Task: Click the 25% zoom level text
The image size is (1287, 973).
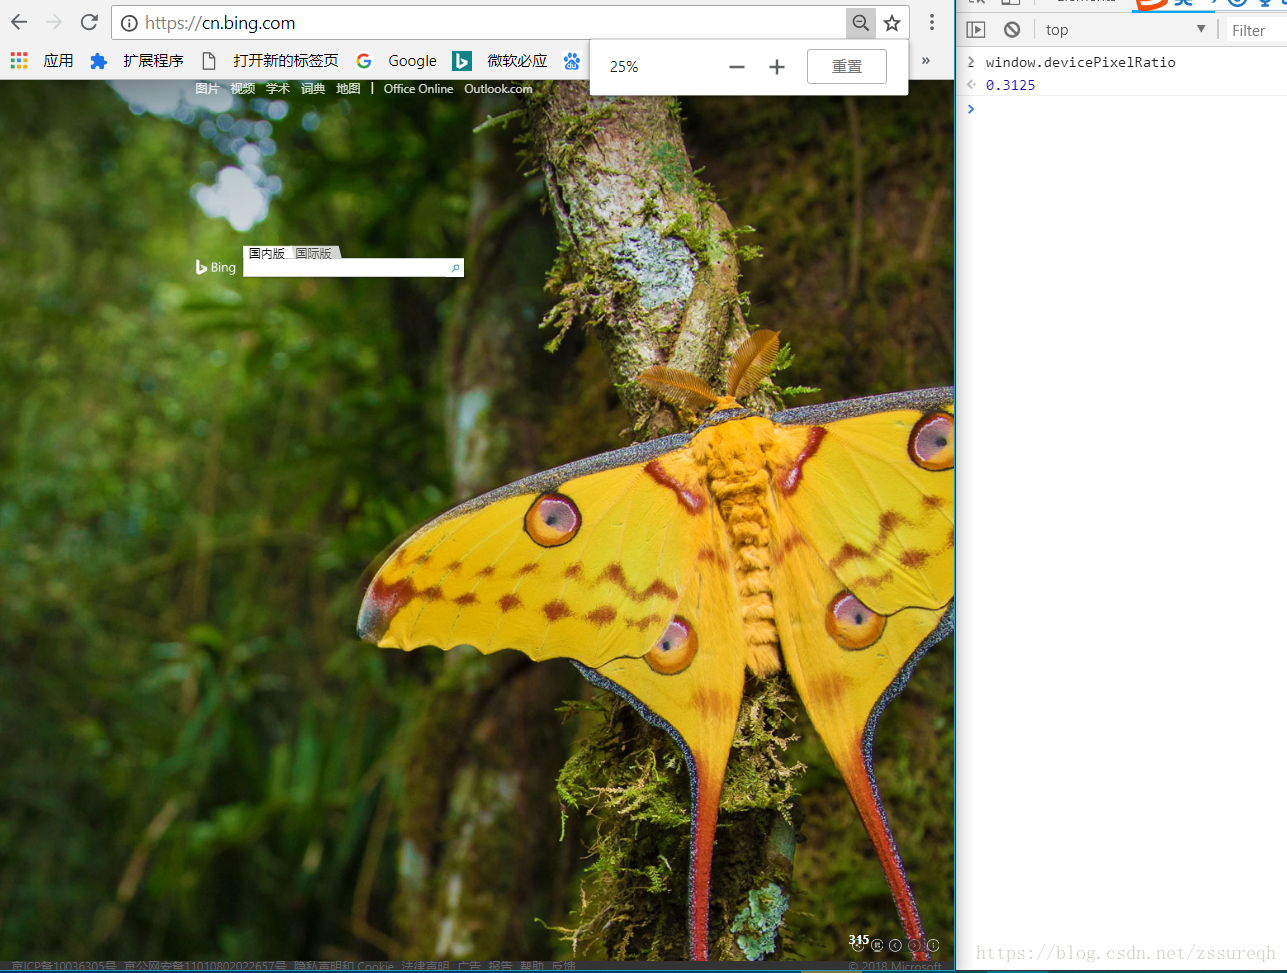Action: pyautogui.click(x=624, y=67)
